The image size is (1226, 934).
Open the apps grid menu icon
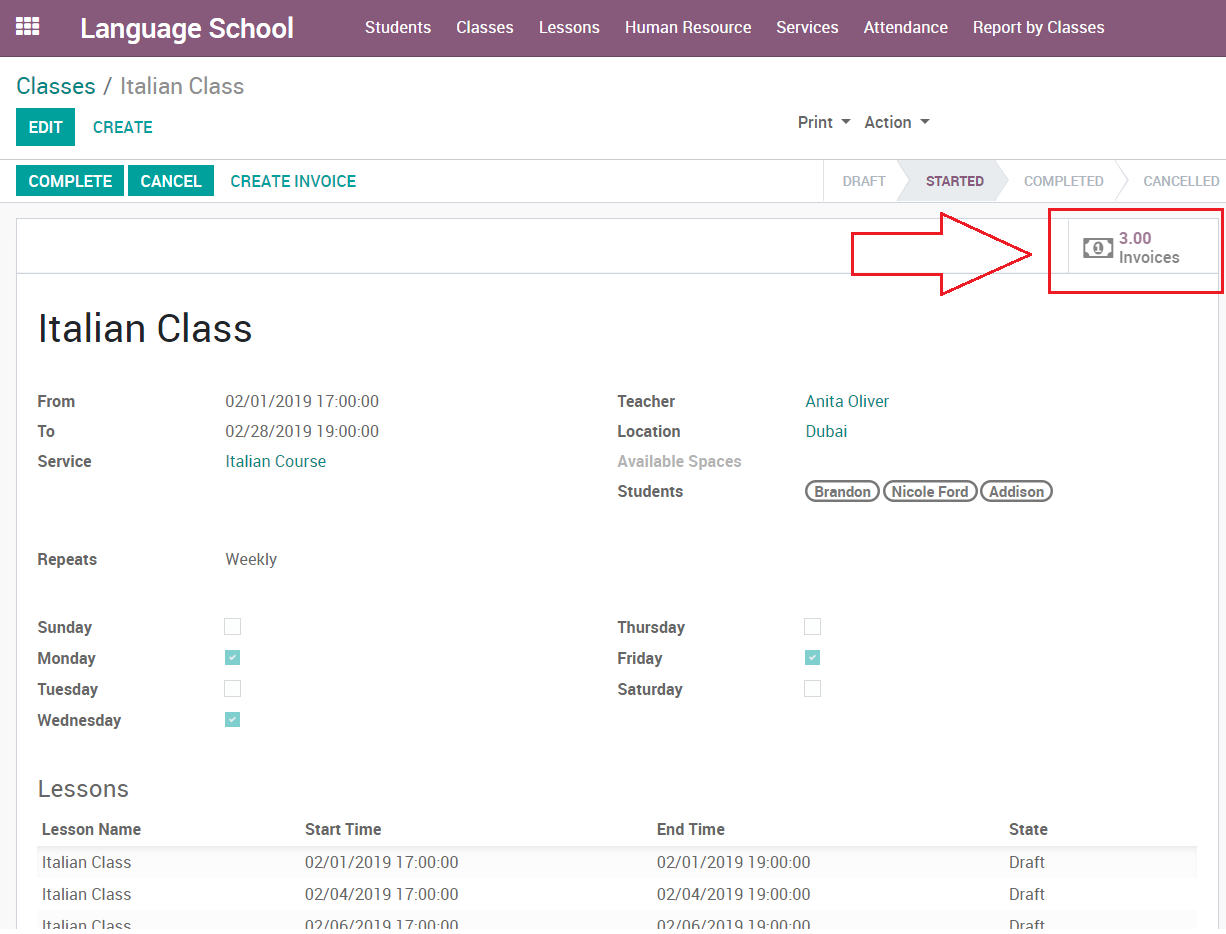pos(27,27)
